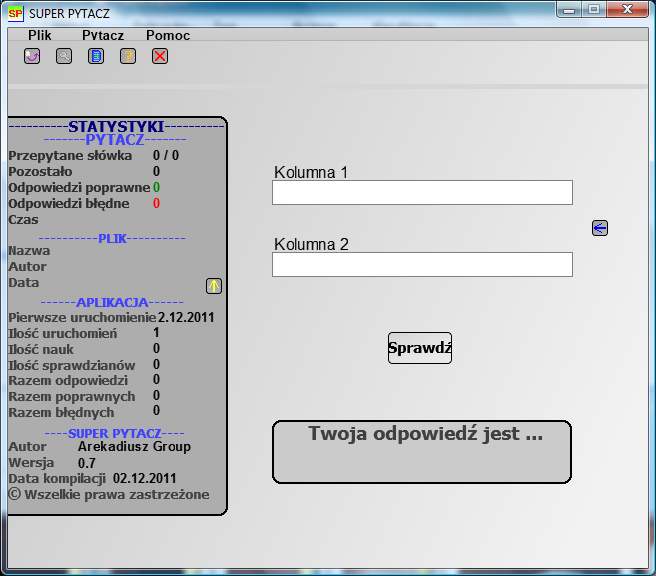Screen dimensions: 656x576
Task: Click the red X toolbar icon
Action: coord(160,56)
